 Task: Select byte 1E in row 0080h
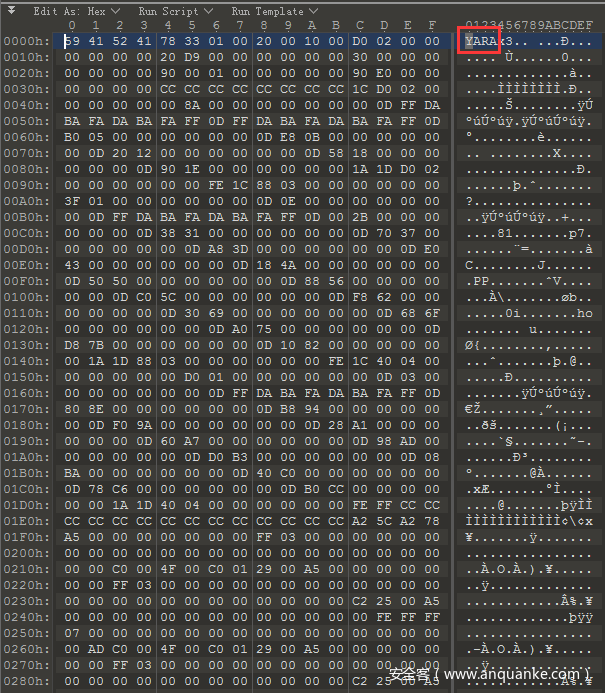(x=192, y=169)
